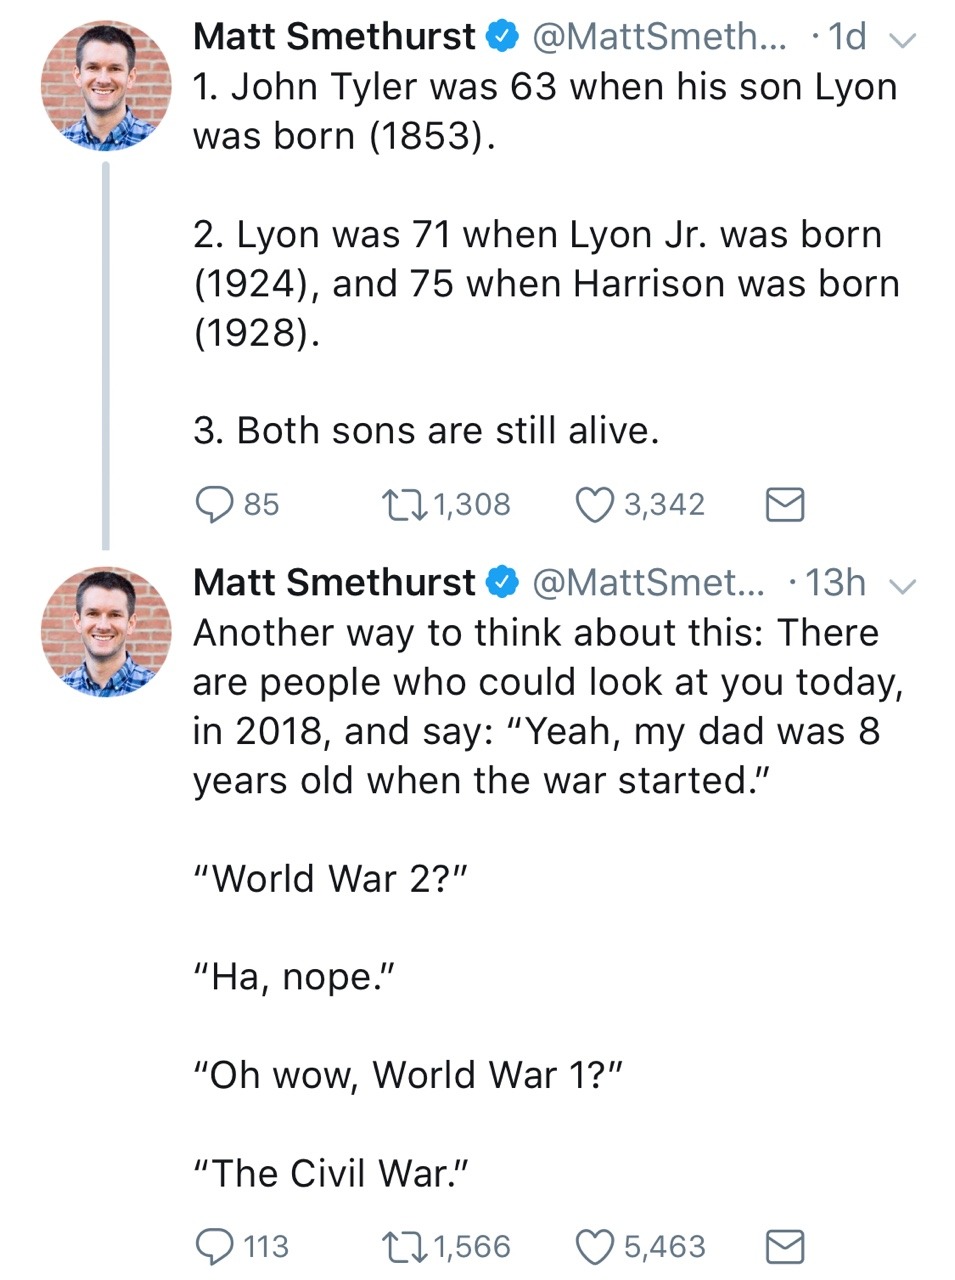
Task: Open profile photo on the second tweet
Action: pos(105,632)
